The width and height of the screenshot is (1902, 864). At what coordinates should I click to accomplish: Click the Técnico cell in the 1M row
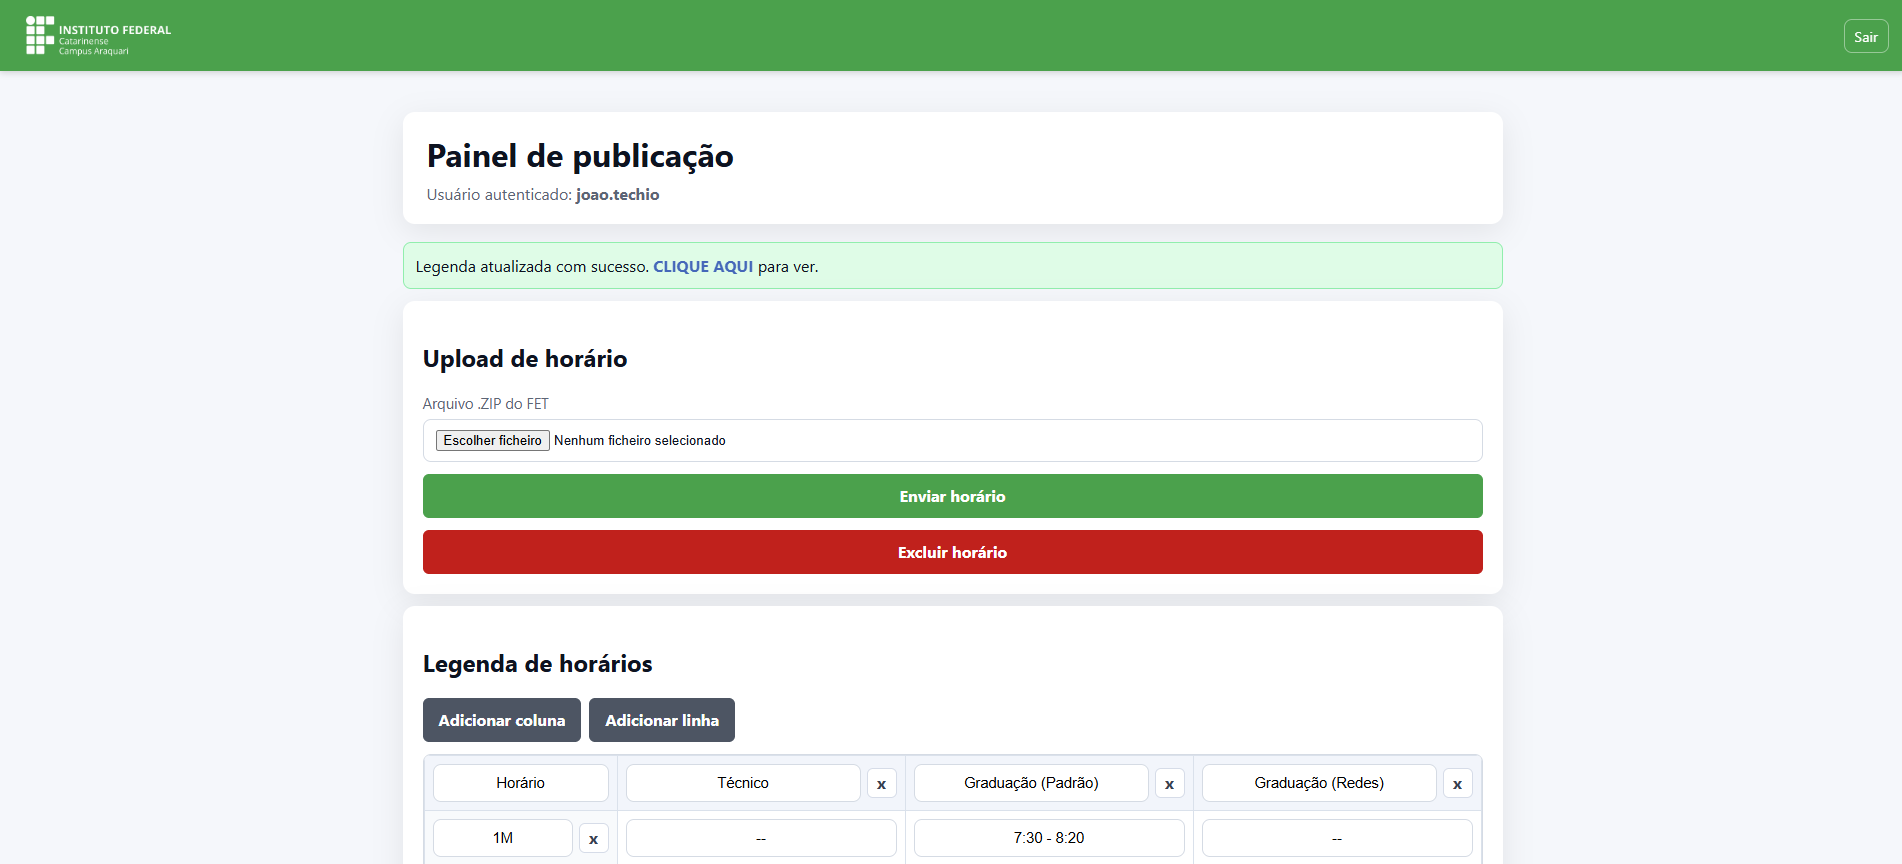pos(760,838)
